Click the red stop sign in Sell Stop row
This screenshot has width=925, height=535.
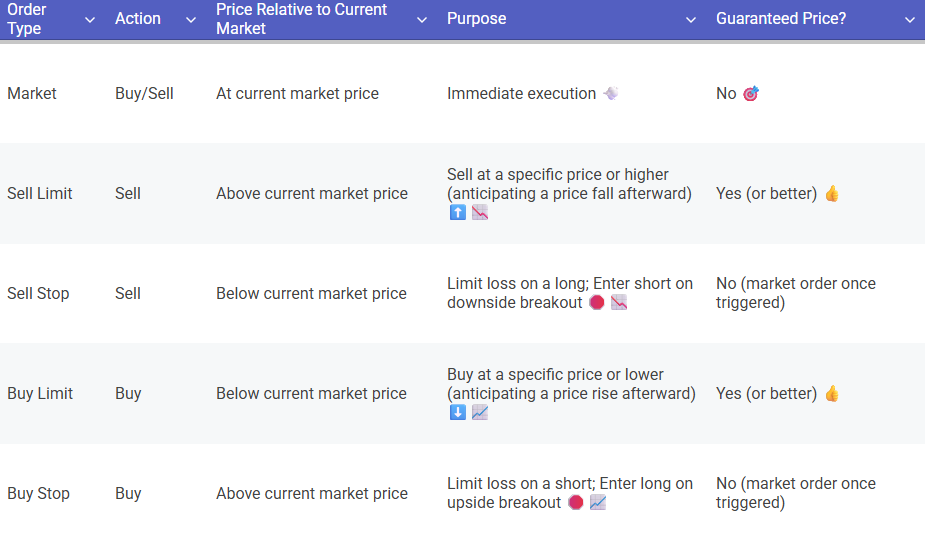(x=597, y=303)
